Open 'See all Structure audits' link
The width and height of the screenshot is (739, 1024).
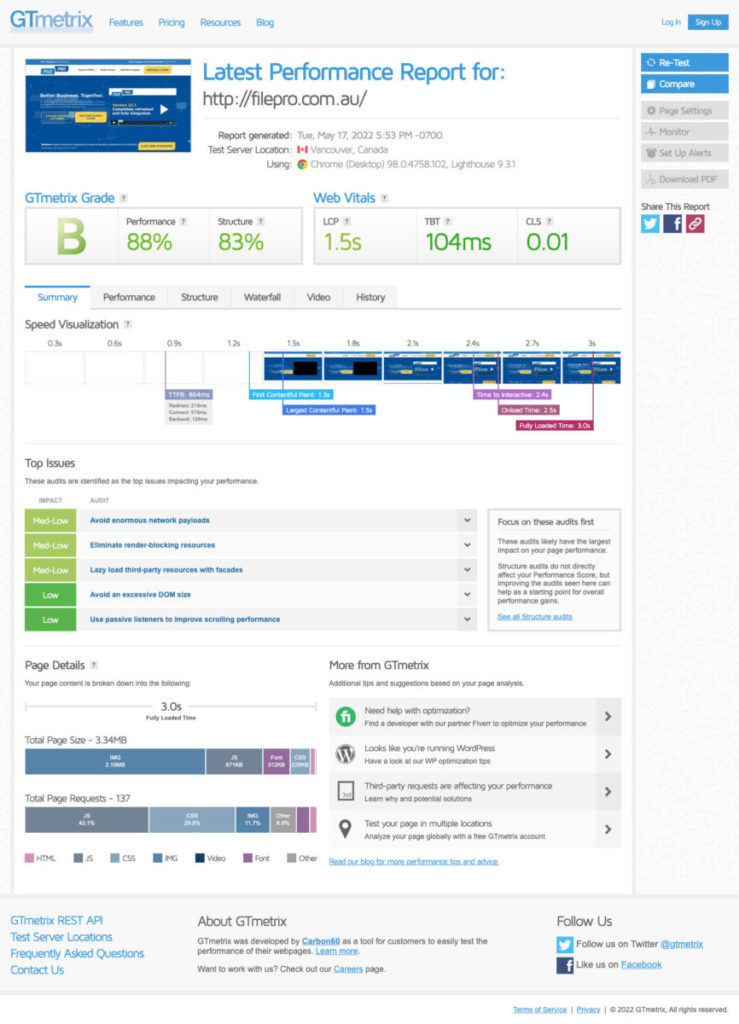535,616
